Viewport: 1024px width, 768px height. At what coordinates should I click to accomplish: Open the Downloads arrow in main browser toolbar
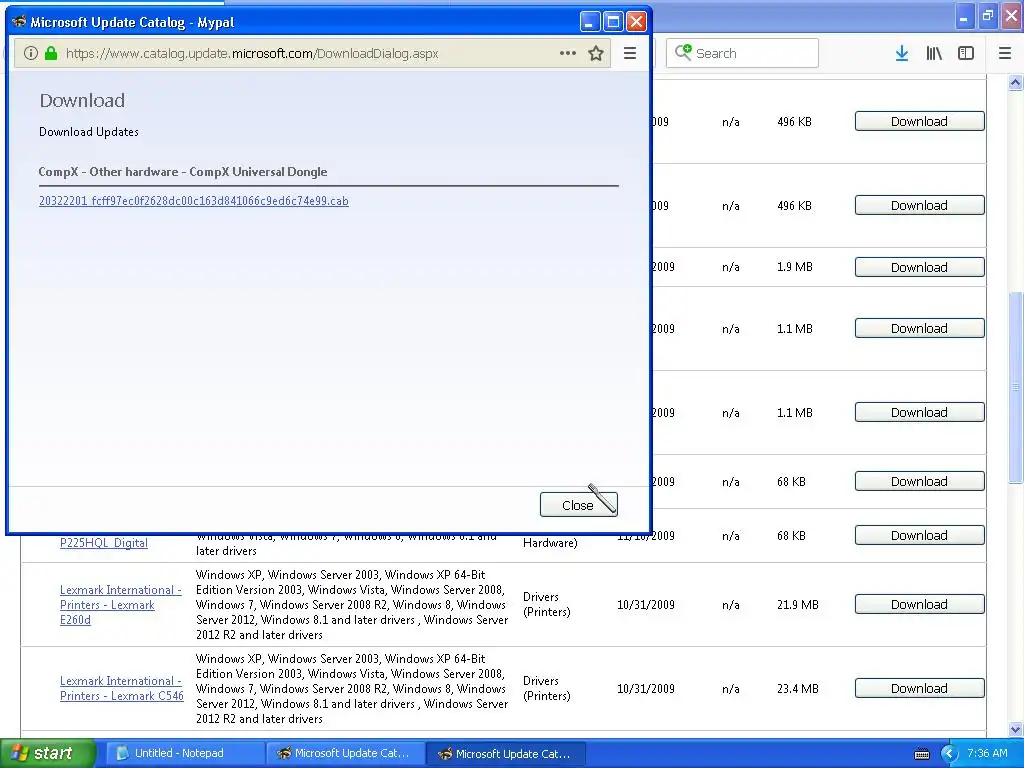902,54
